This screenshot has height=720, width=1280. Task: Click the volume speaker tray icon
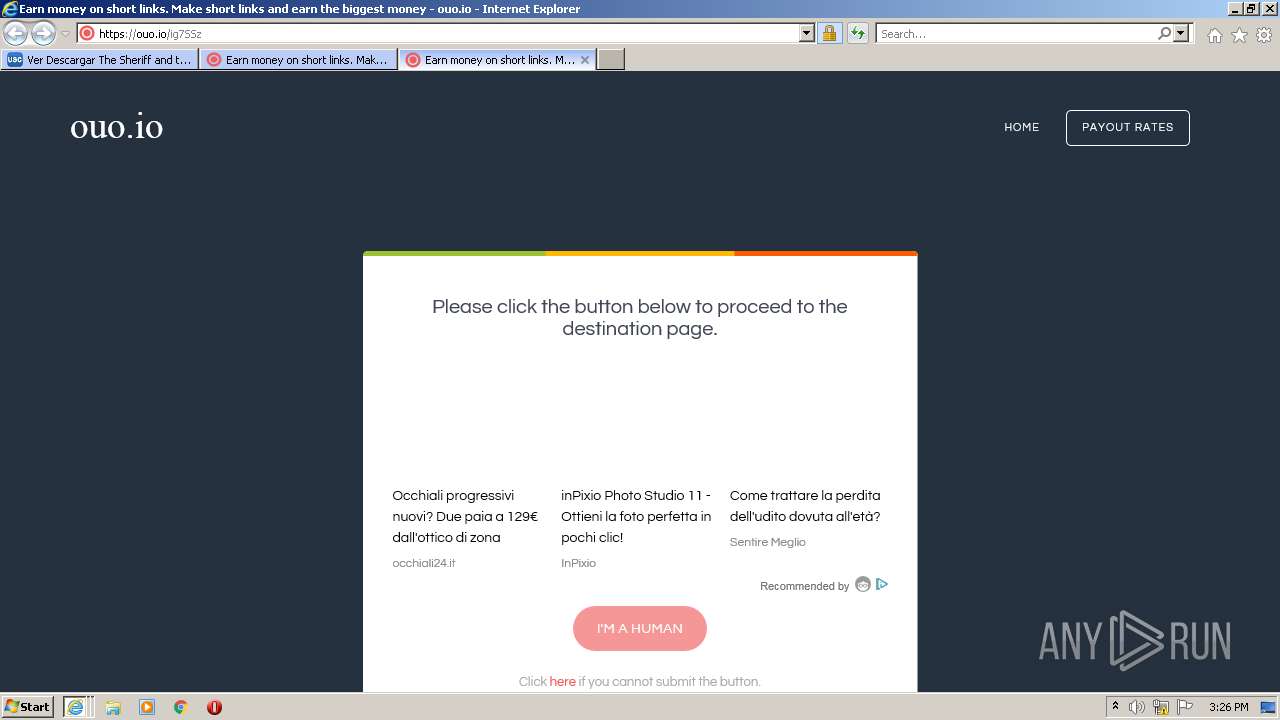1137,707
